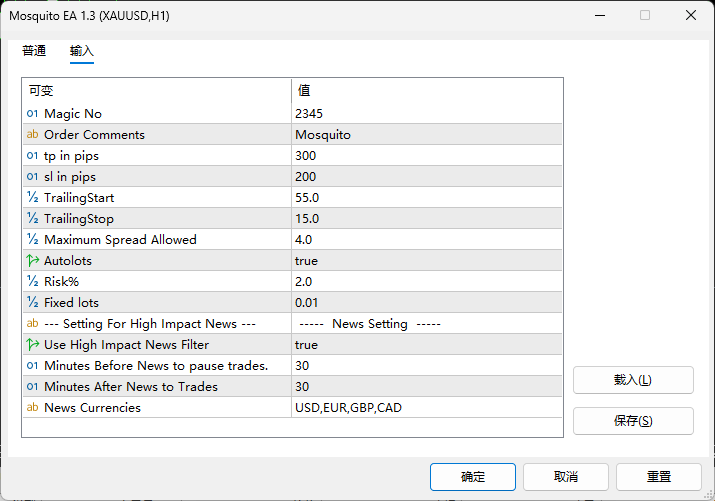Image resolution: width=715 pixels, height=501 pixels.
Task: Edit the Maximum Spread Allowed value 4.0
Action: coord(426,240)
